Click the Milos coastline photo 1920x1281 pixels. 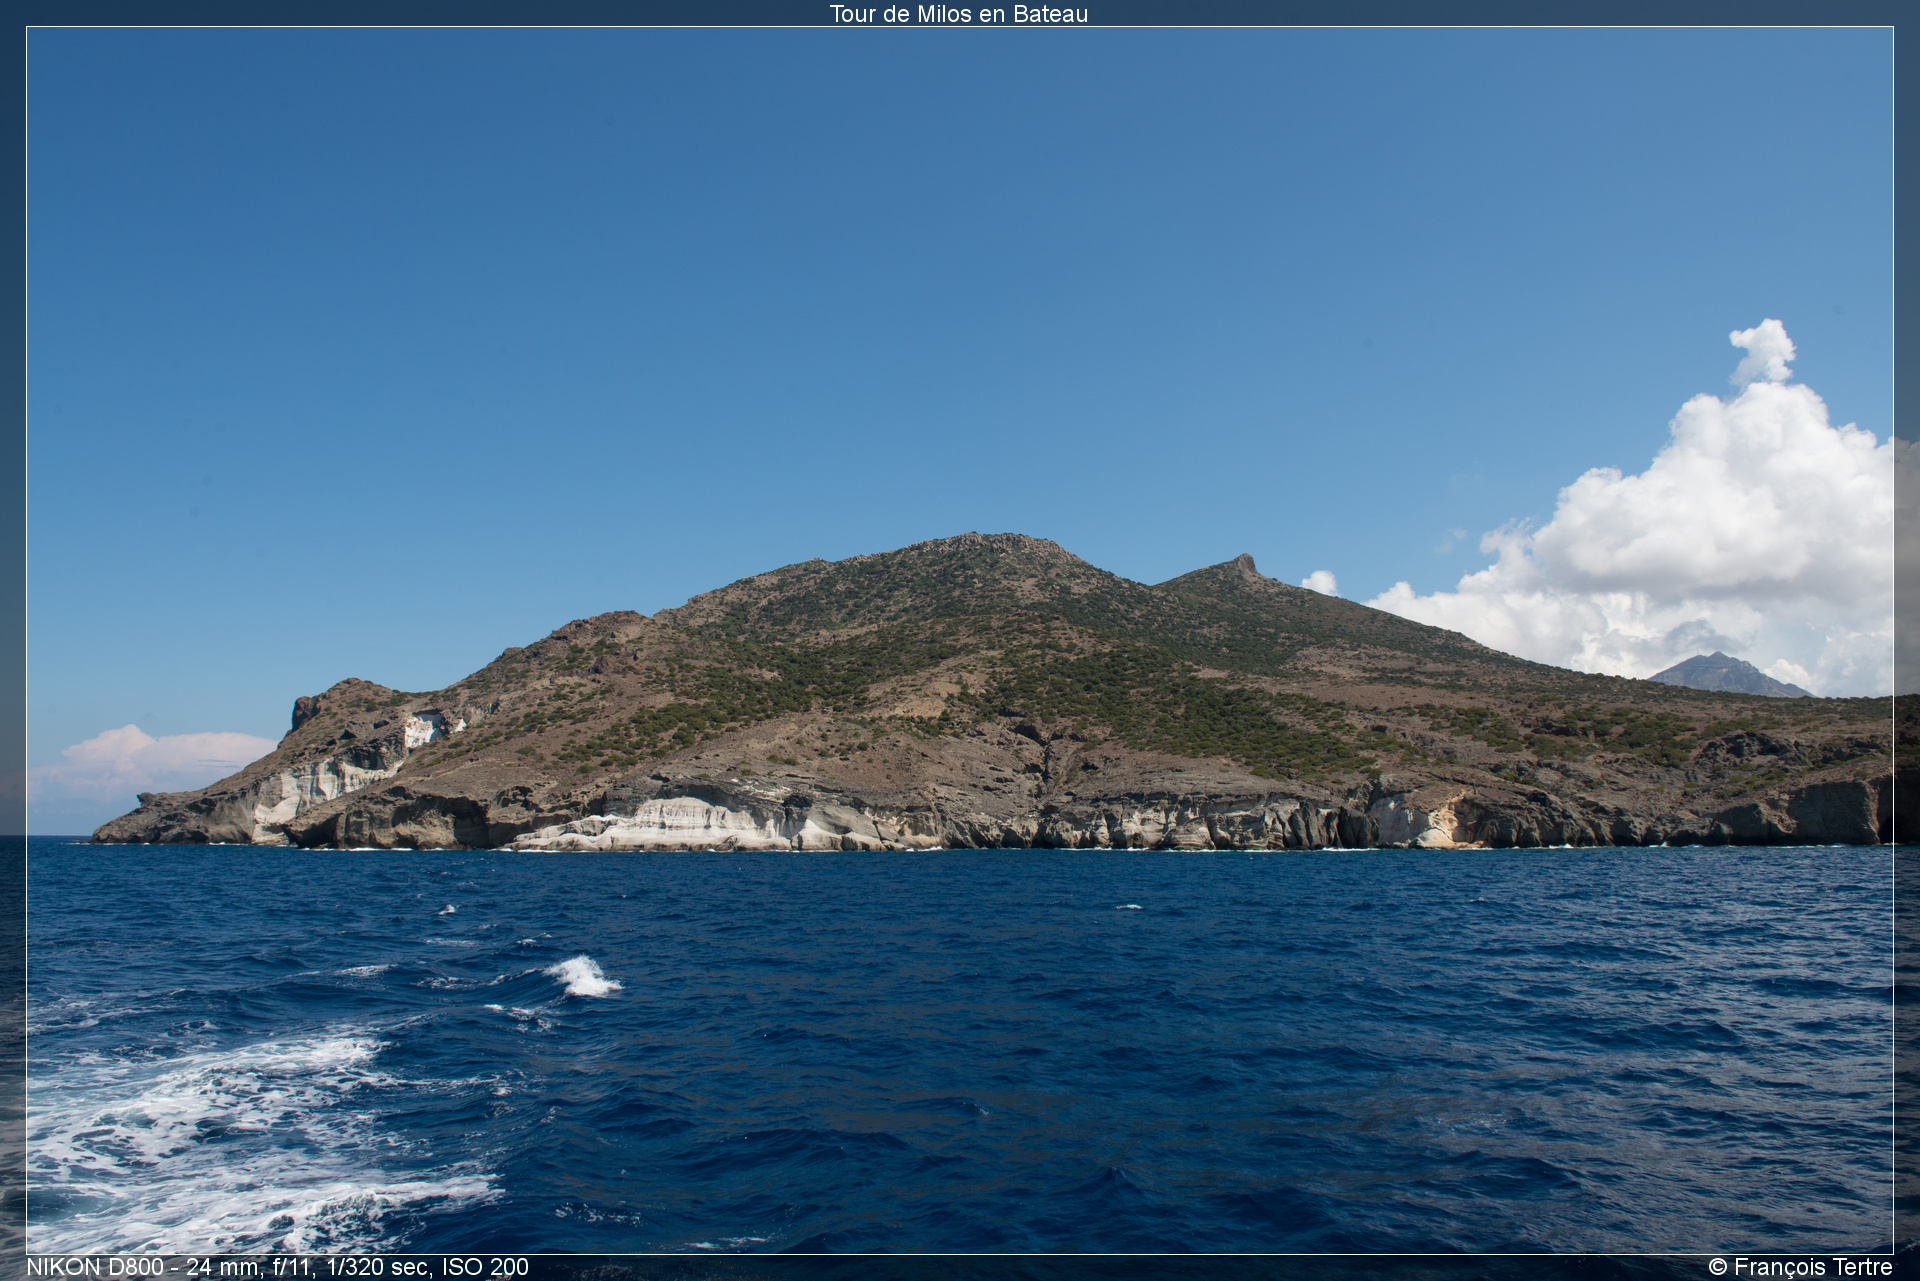(x=960, y=640)
